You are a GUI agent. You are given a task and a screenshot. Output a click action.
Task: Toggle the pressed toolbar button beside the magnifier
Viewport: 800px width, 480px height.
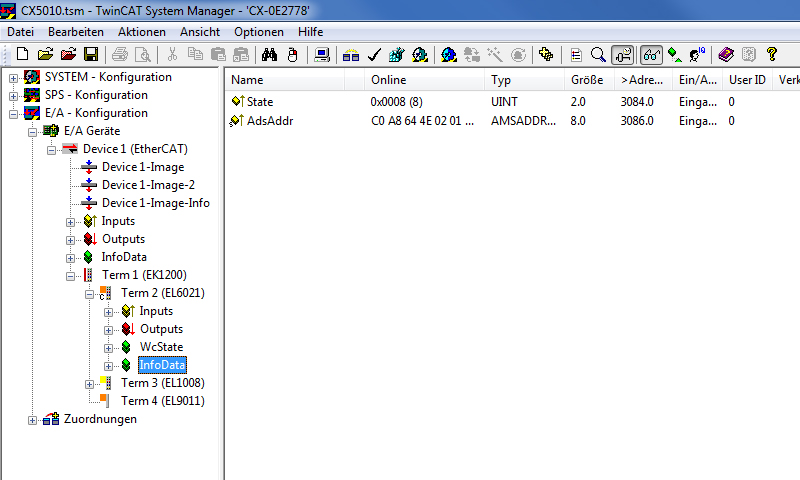click(x=623, y=54)
